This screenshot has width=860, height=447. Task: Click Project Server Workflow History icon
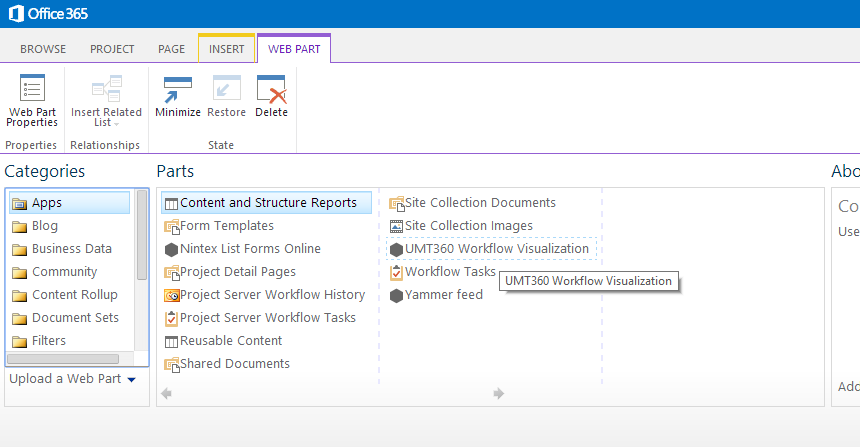172,296
